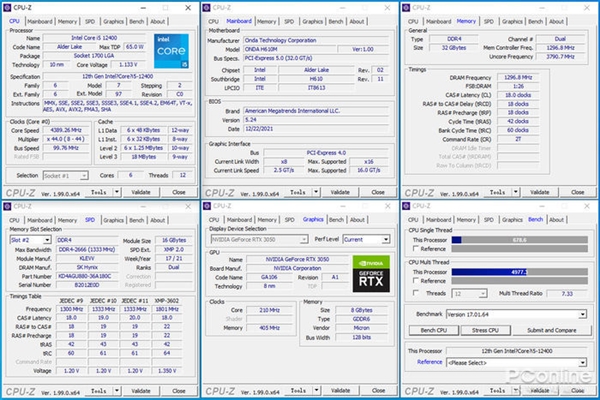Click the Multi Thread Ratio value 7.33
The width and height of the screenshot is (600, 400).
coord(567,294)
